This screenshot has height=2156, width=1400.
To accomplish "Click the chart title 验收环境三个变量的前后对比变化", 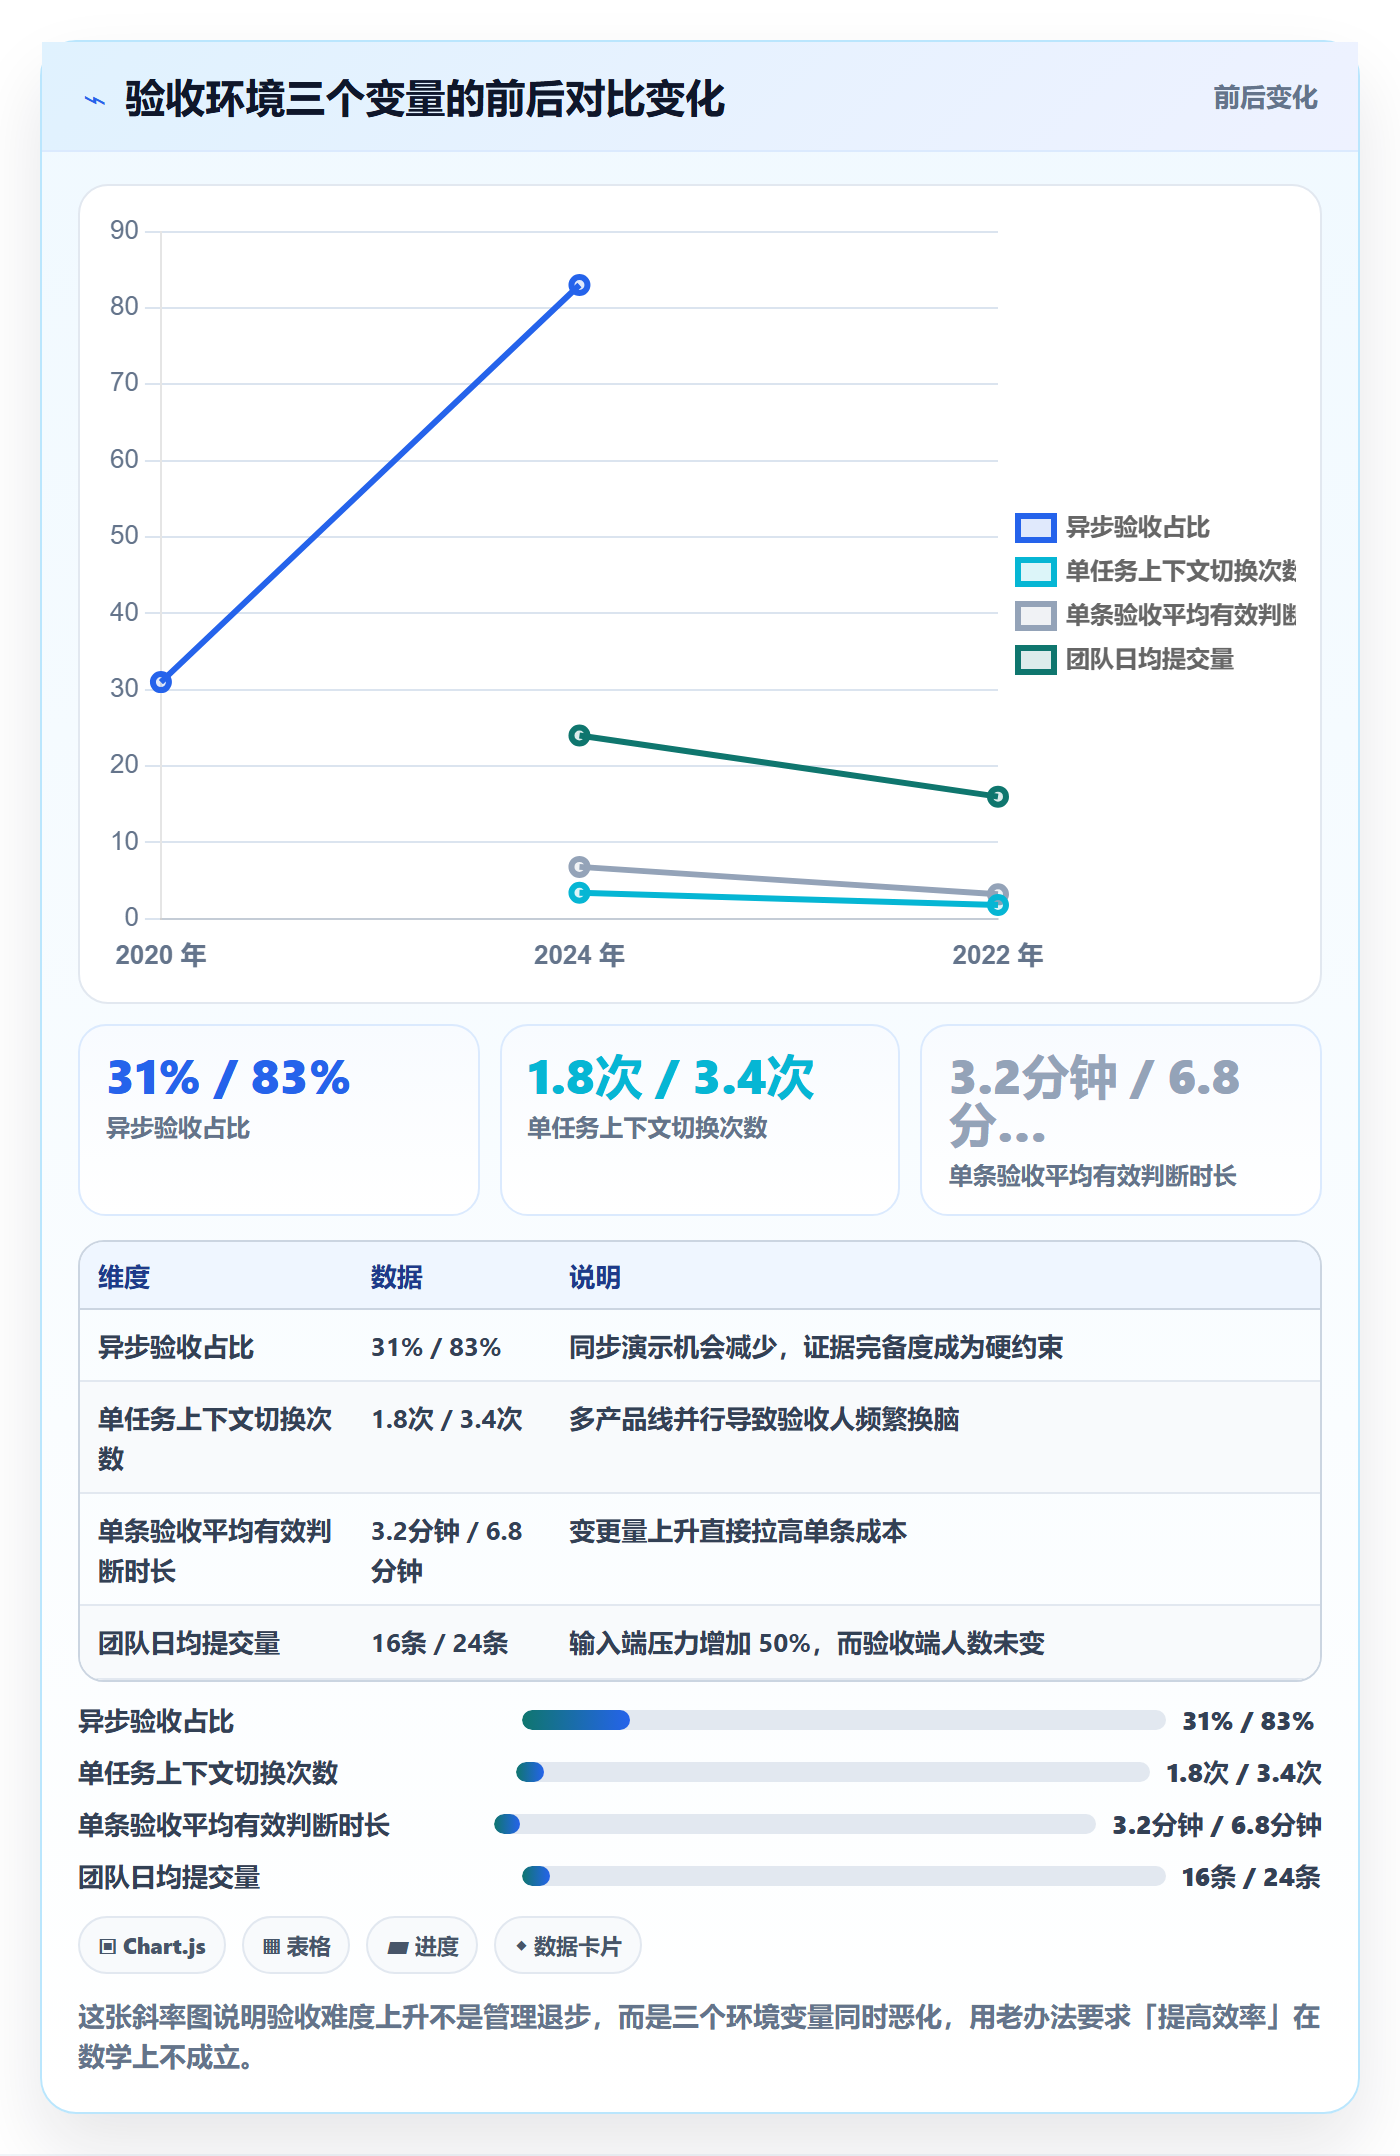I will tap(425, 99).
